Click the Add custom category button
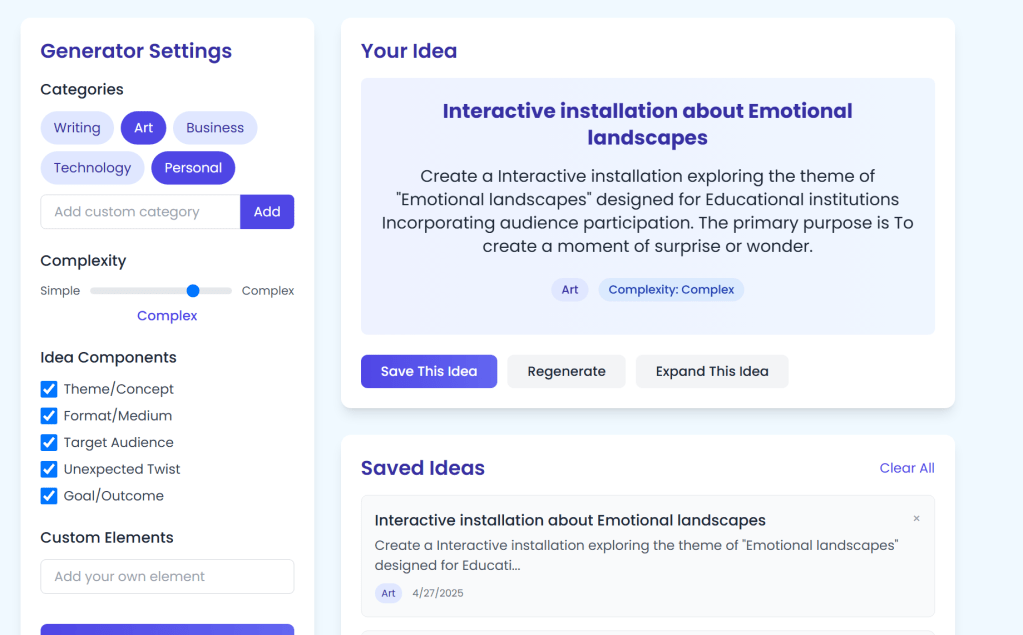 point(267,212)
